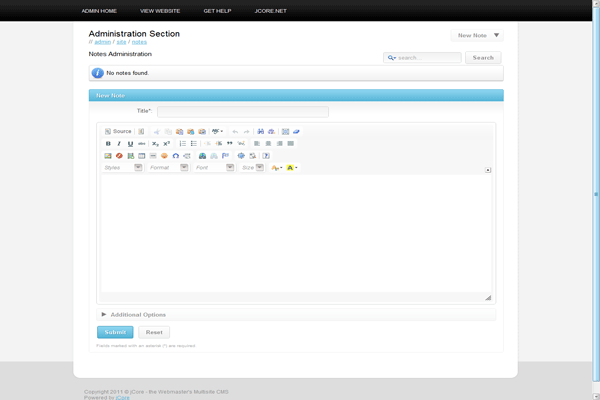Viewport: 600px width, 400px height.
Task: Open the Admin Home menu item
Action: [98, 10]
